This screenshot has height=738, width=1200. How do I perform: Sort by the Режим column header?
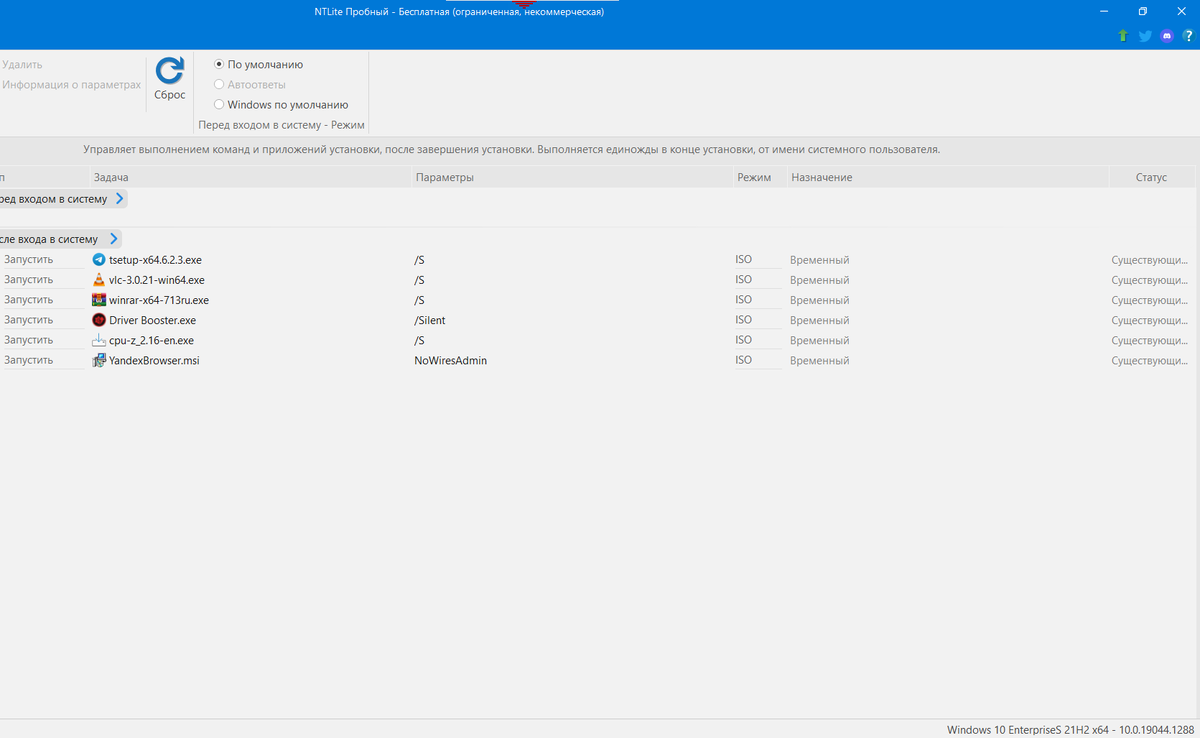point(758,177)
